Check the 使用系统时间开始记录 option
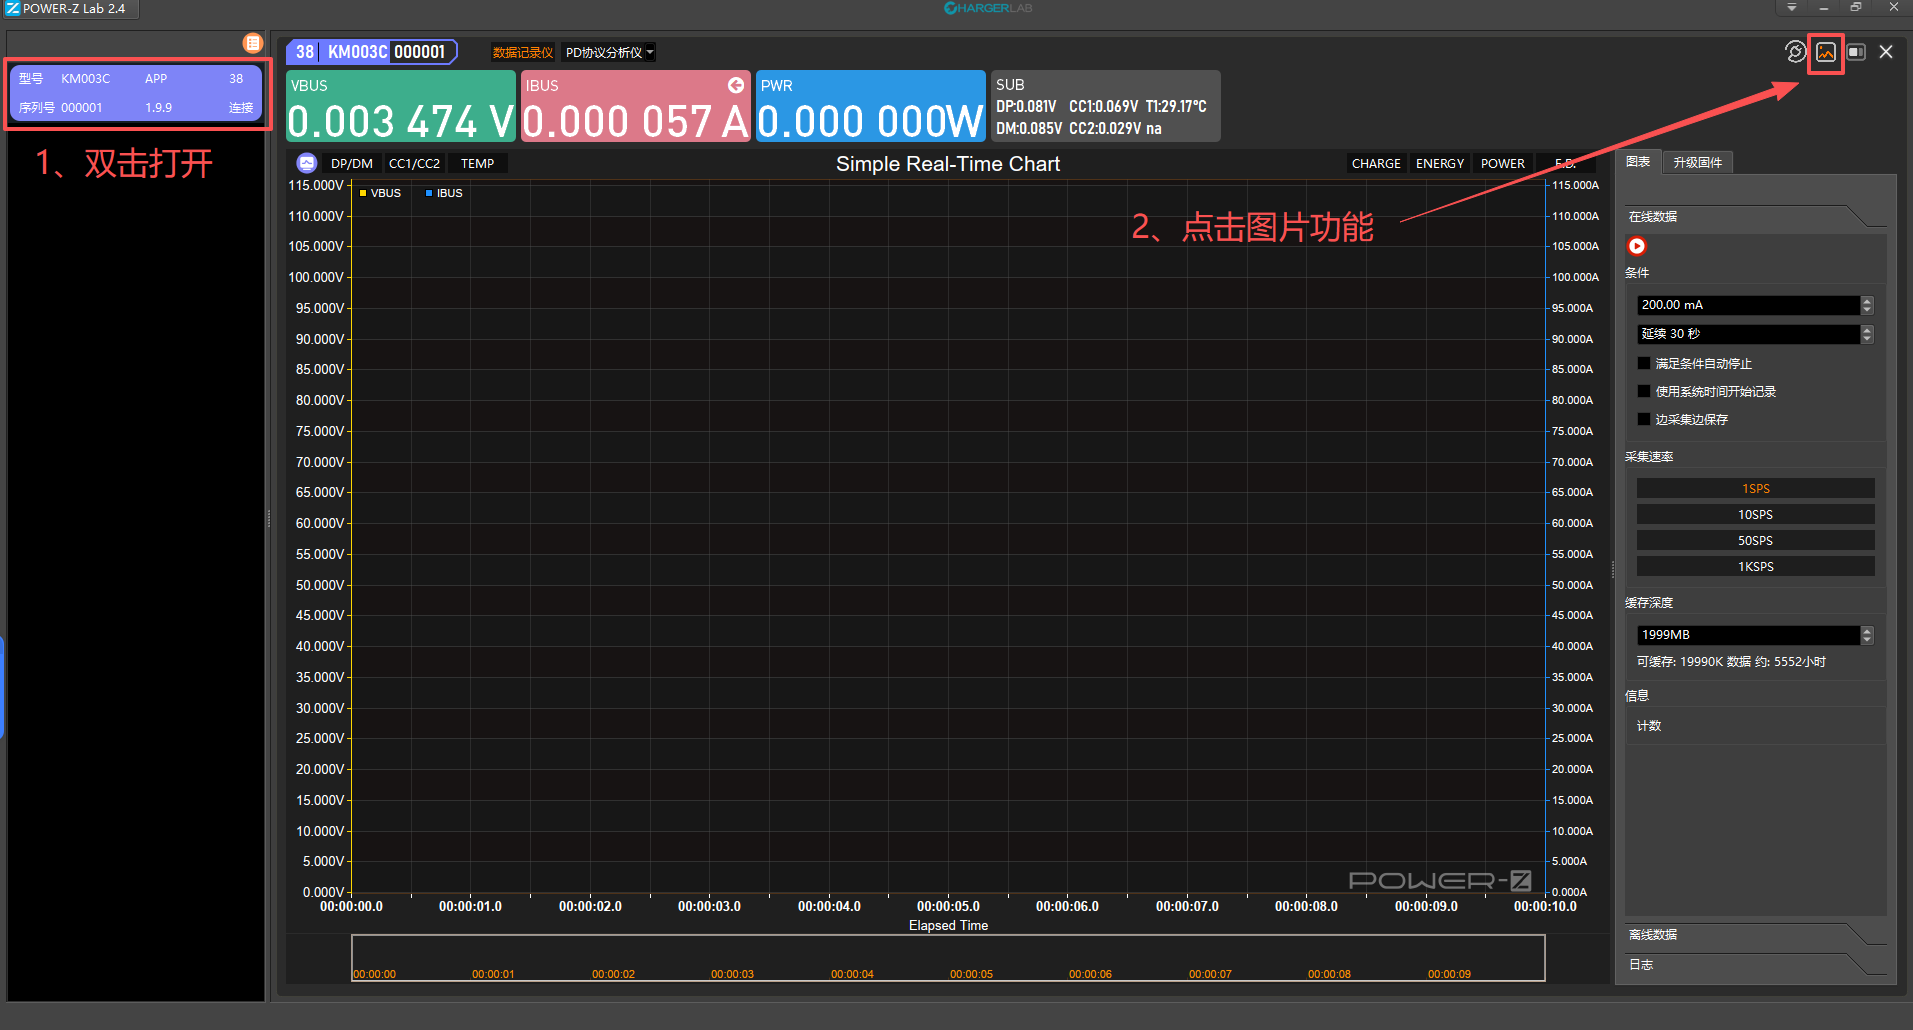This screenshot has width=1913, height=1030. pos(1644,391)
